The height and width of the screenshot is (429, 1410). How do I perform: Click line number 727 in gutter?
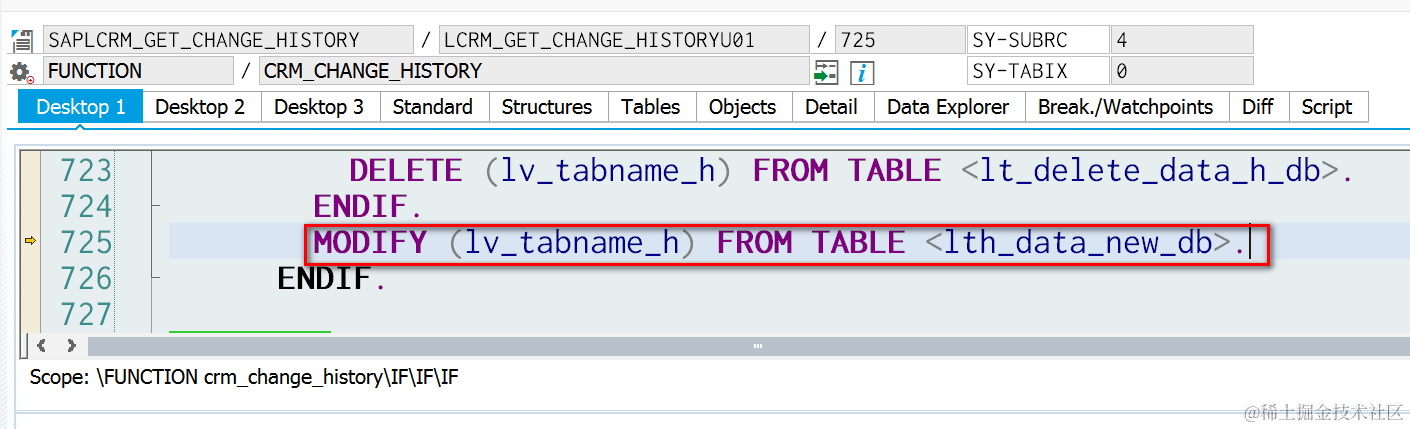(x=86, y=315)
